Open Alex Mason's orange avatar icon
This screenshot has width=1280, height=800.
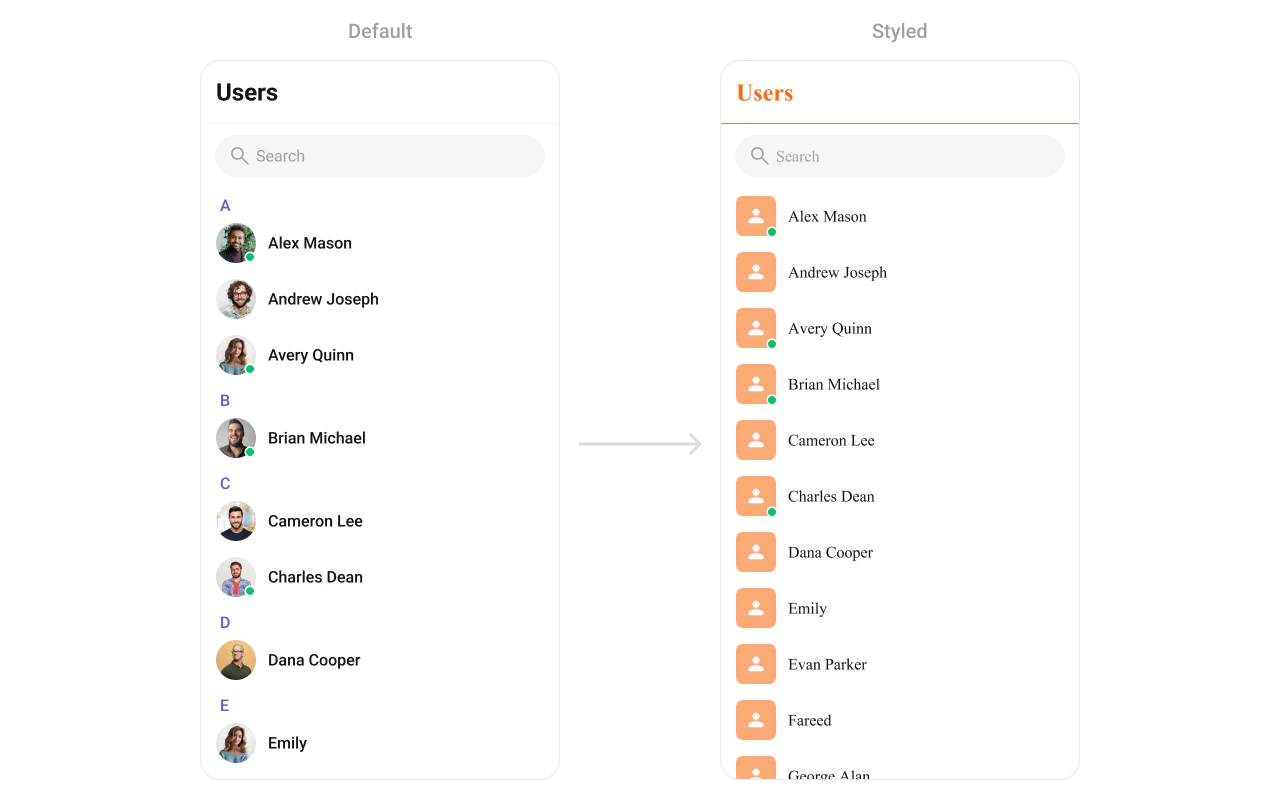click(756, 216)
